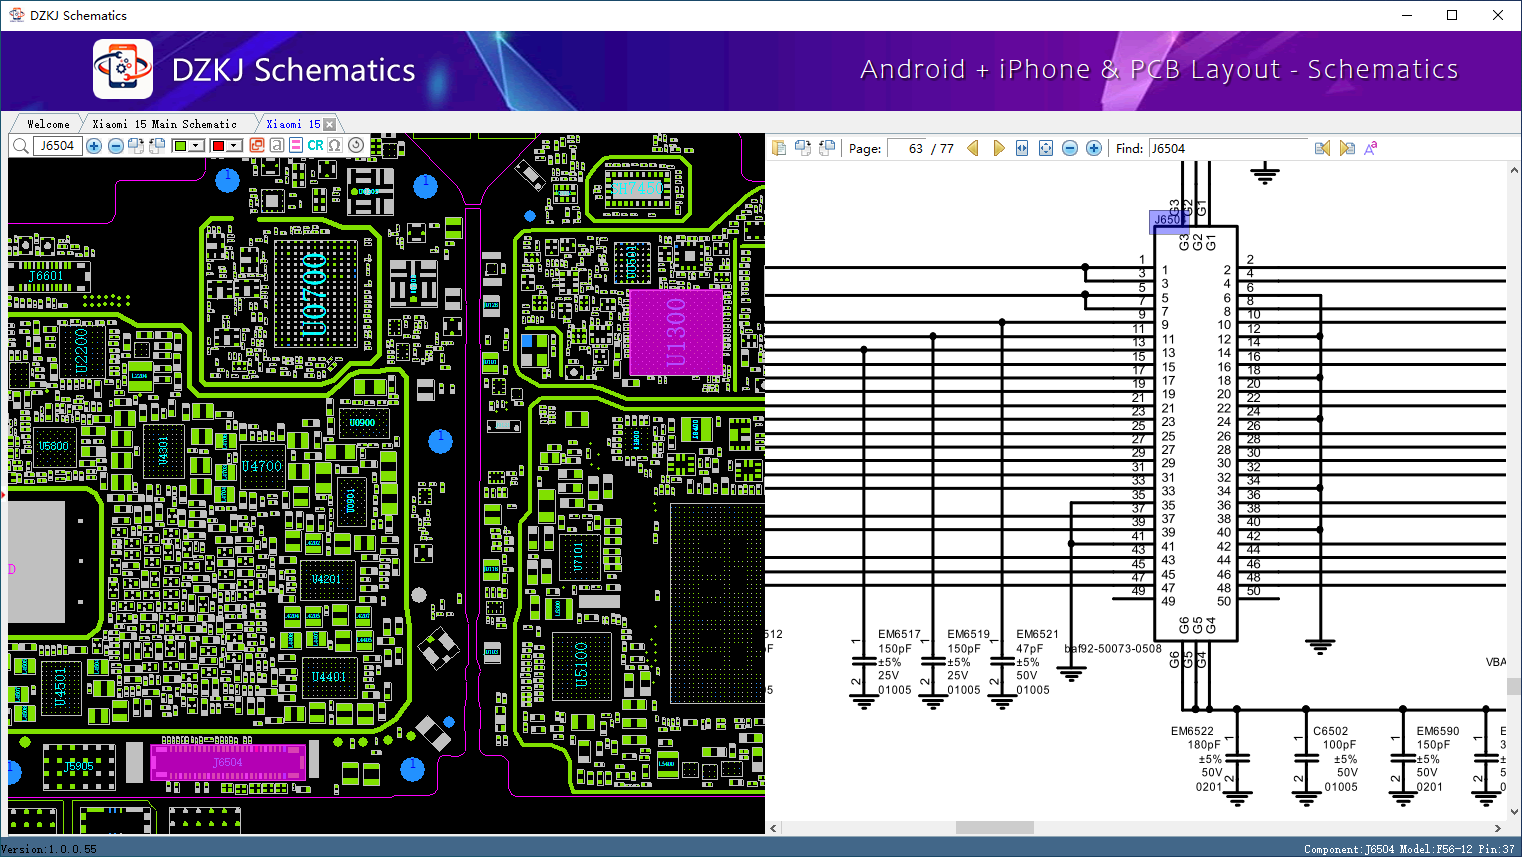The image size is (1522, 857).
Task: Click the red color swatch in PCB toolbar
Action: pyautogui.click(x=218, y=146)
